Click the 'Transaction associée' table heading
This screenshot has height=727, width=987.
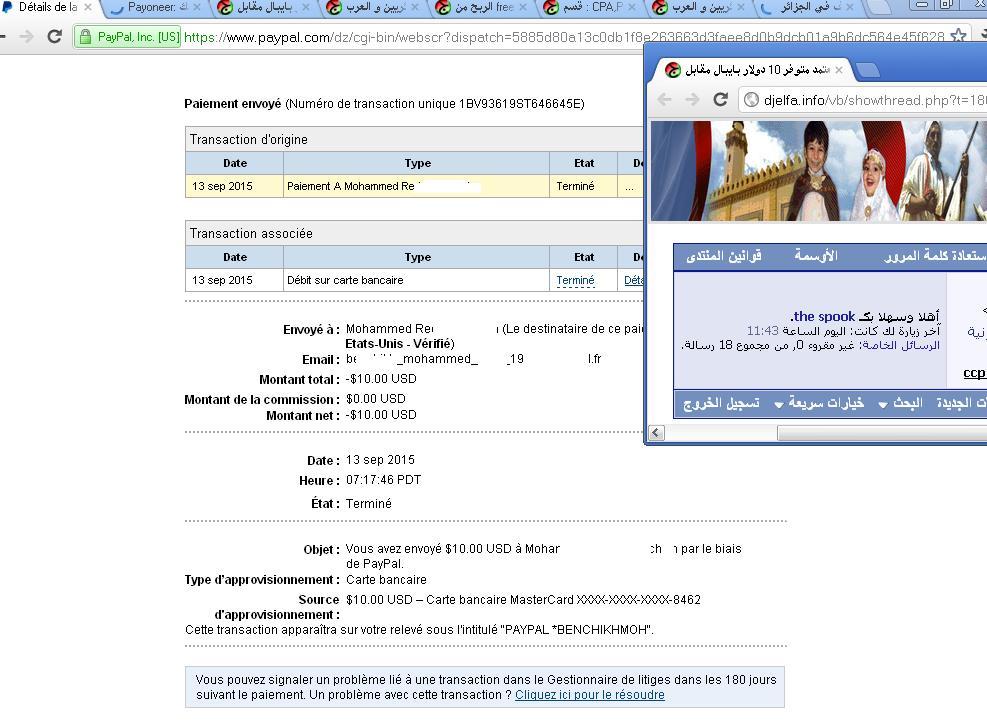(x=251, y=234)
